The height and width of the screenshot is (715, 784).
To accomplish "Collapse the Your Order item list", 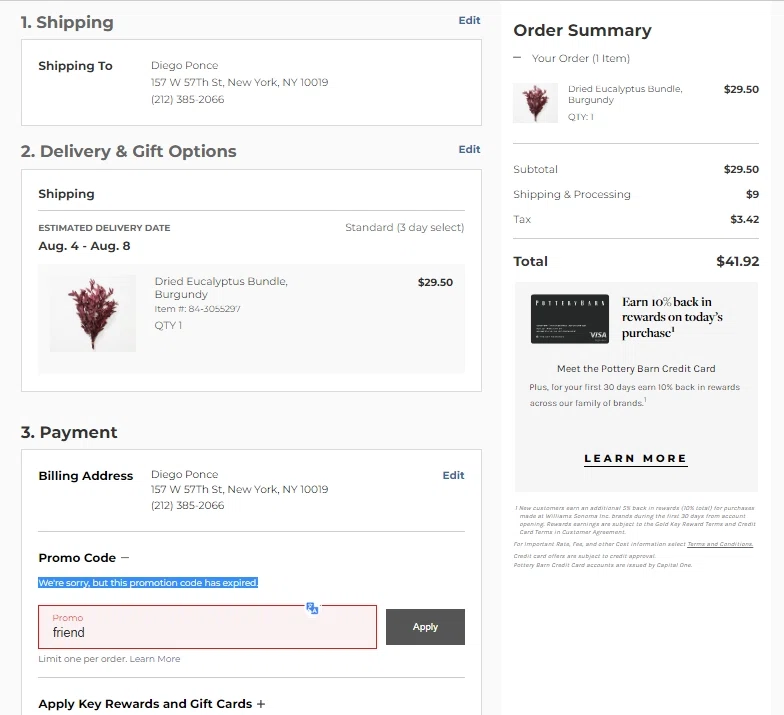I will tap(517, 58).
